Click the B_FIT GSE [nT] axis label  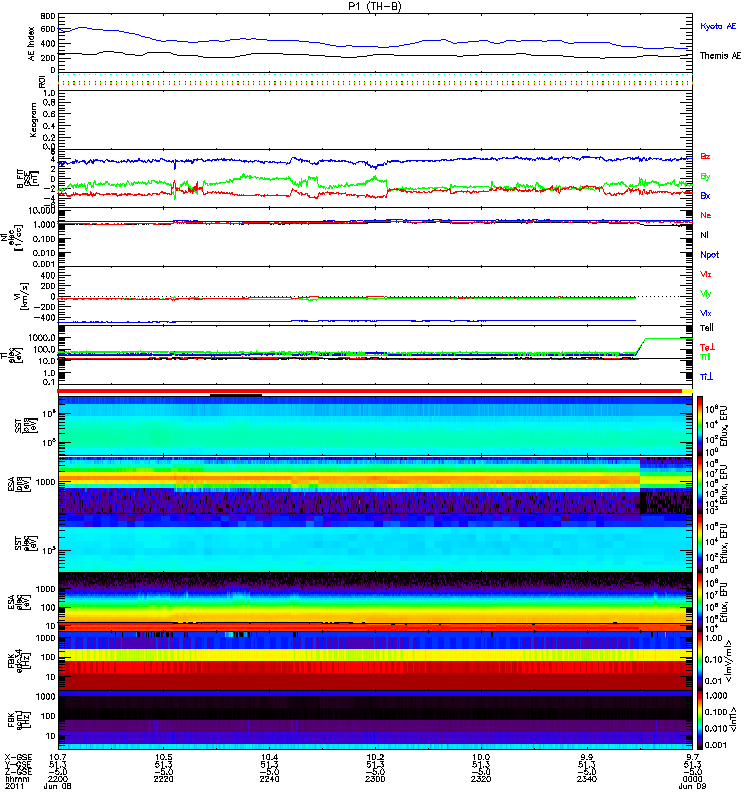28,178
